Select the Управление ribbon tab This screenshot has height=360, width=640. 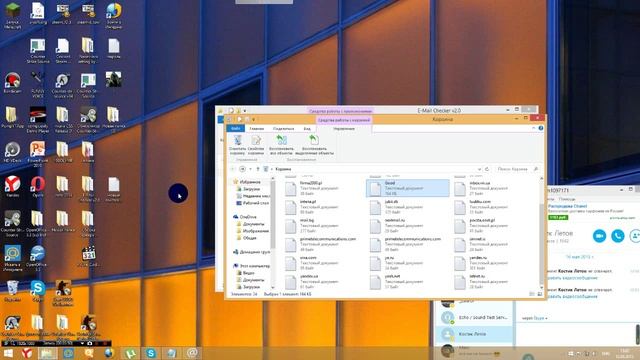pos(344,129)
